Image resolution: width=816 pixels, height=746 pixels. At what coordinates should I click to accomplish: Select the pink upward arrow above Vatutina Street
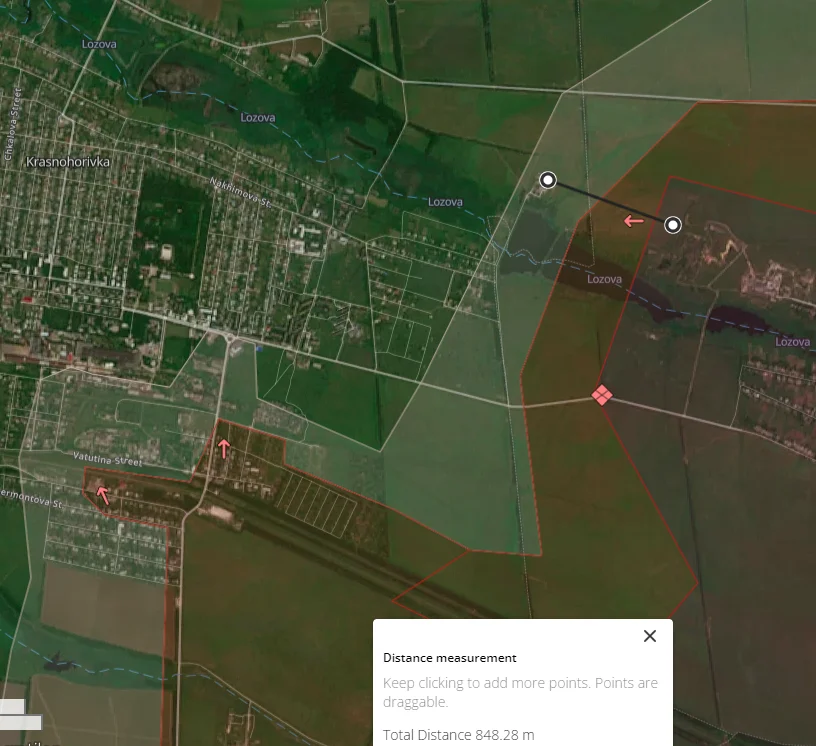tap(224, 448)
